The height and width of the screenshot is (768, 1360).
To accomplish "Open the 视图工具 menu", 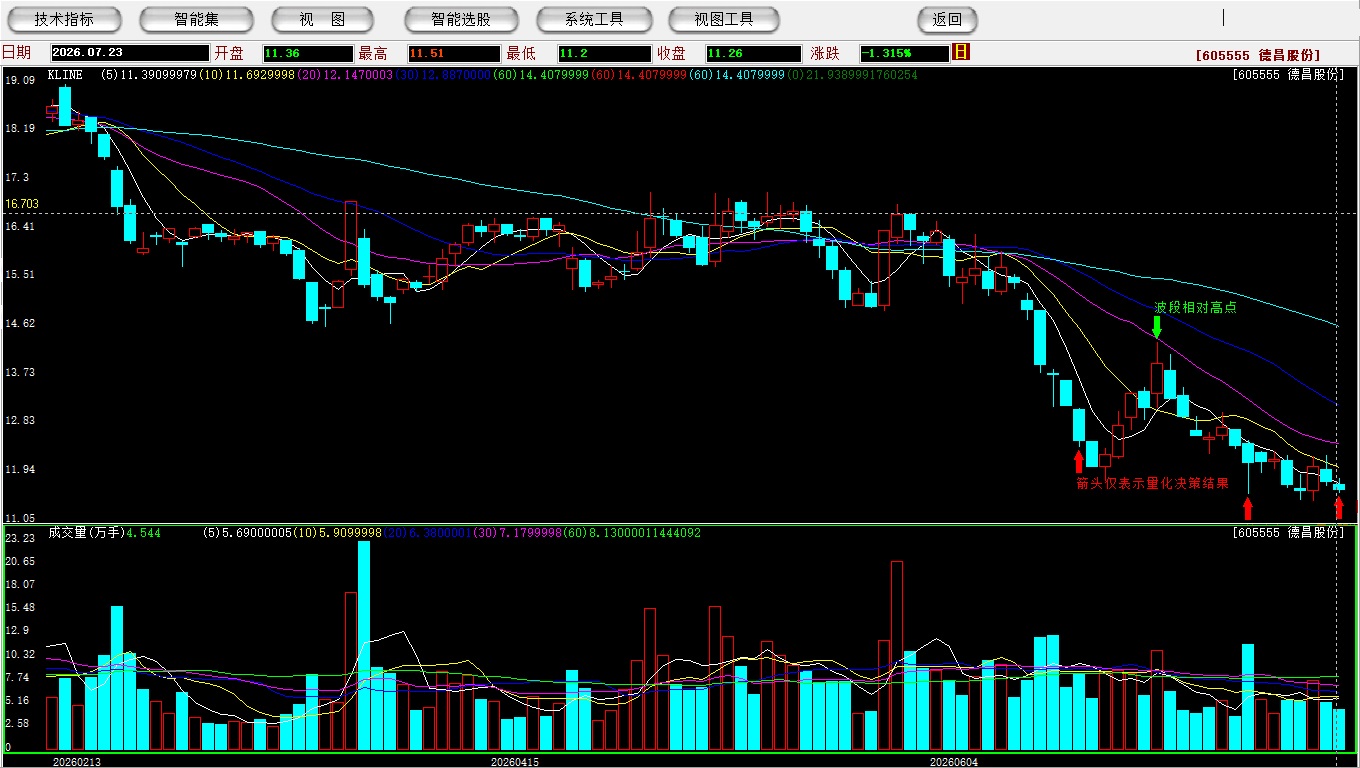I will 725,19.
